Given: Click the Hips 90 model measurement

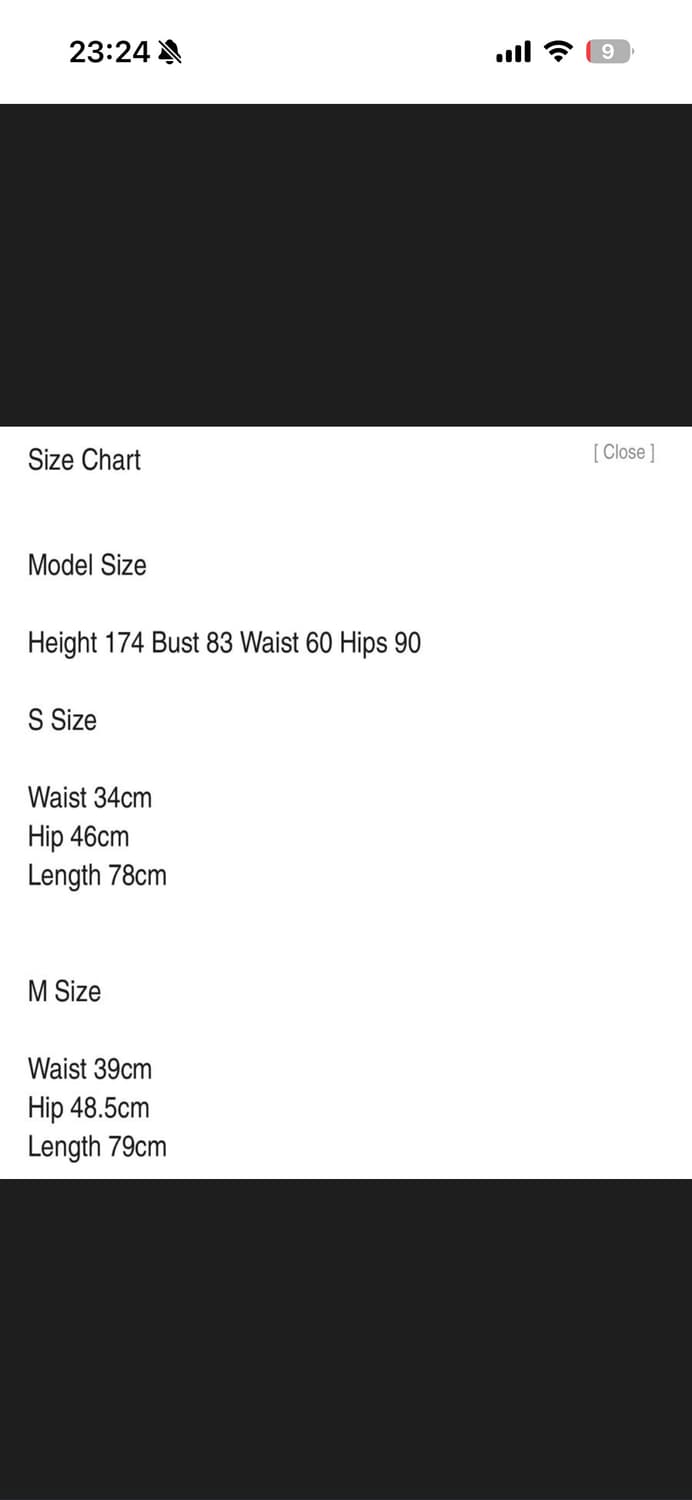Looking at the screenshot, I should click(x=380, y=642).
